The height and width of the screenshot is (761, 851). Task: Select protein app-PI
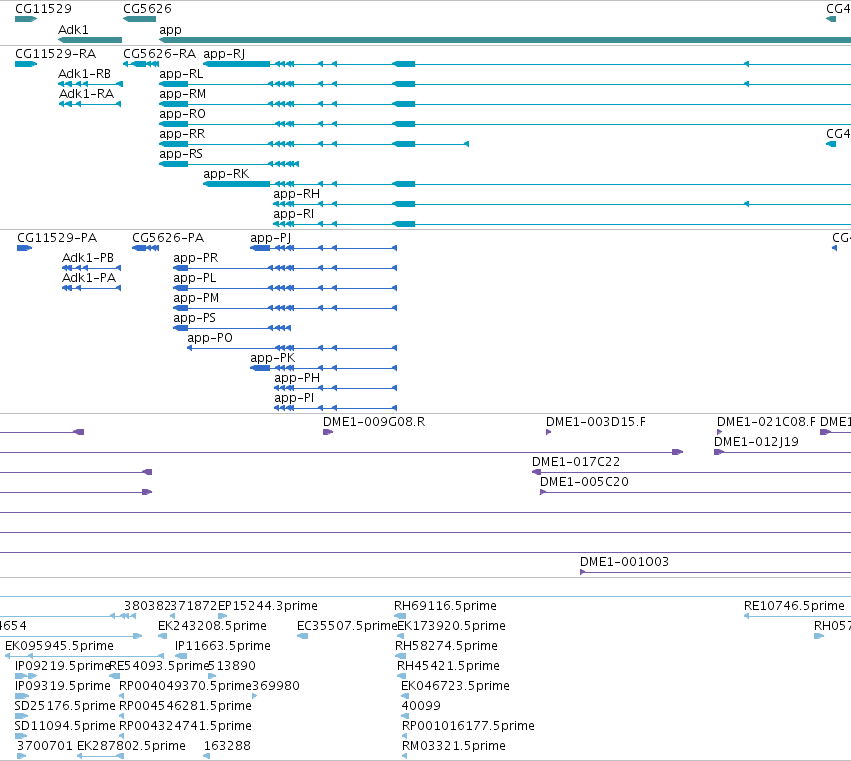[x=335, y=408]
